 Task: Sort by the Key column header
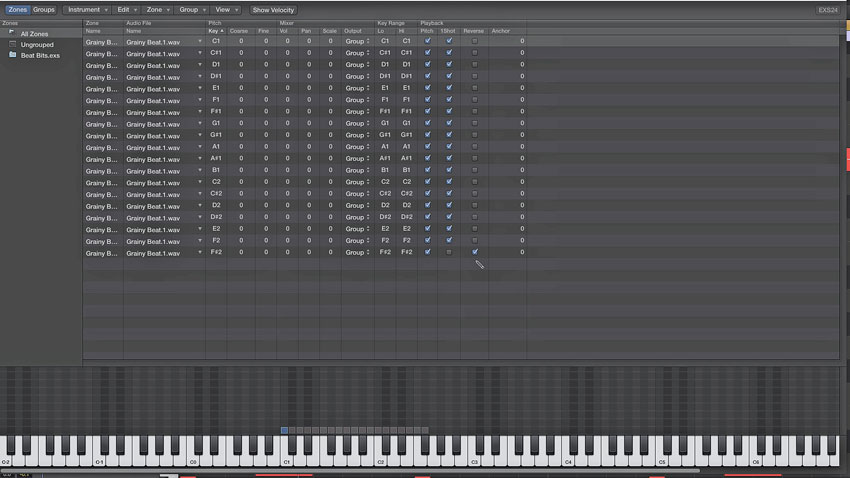click(216, 31)
